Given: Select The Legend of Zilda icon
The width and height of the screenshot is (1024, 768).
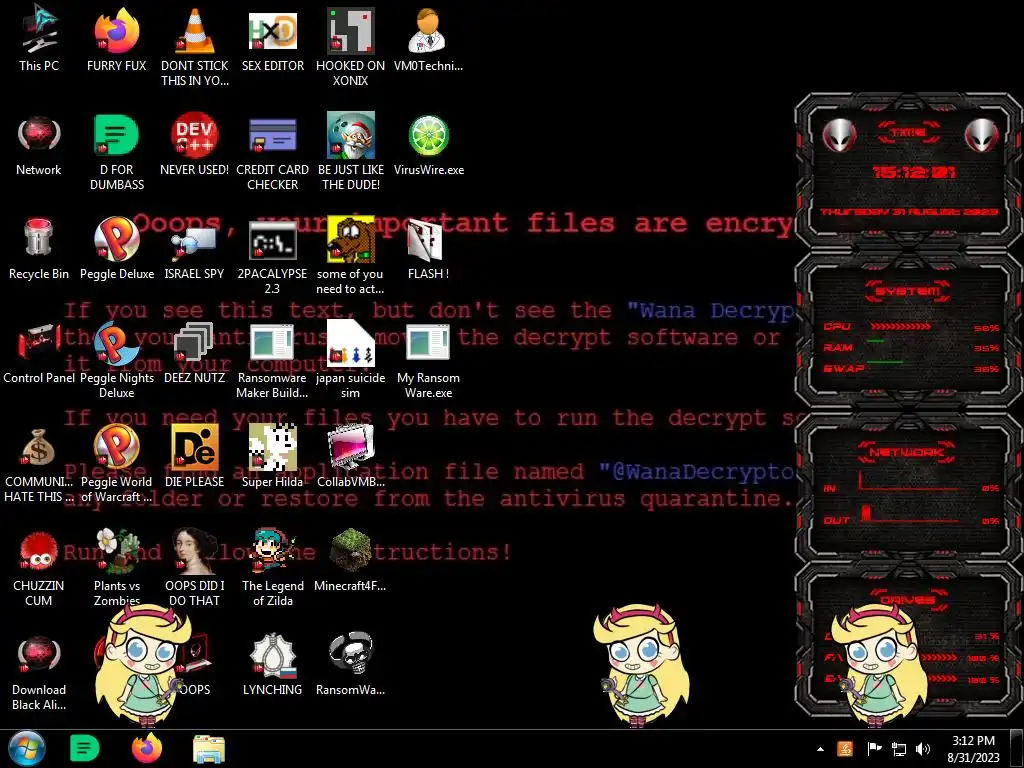Looking at the screenshot, I should point(272,550).
